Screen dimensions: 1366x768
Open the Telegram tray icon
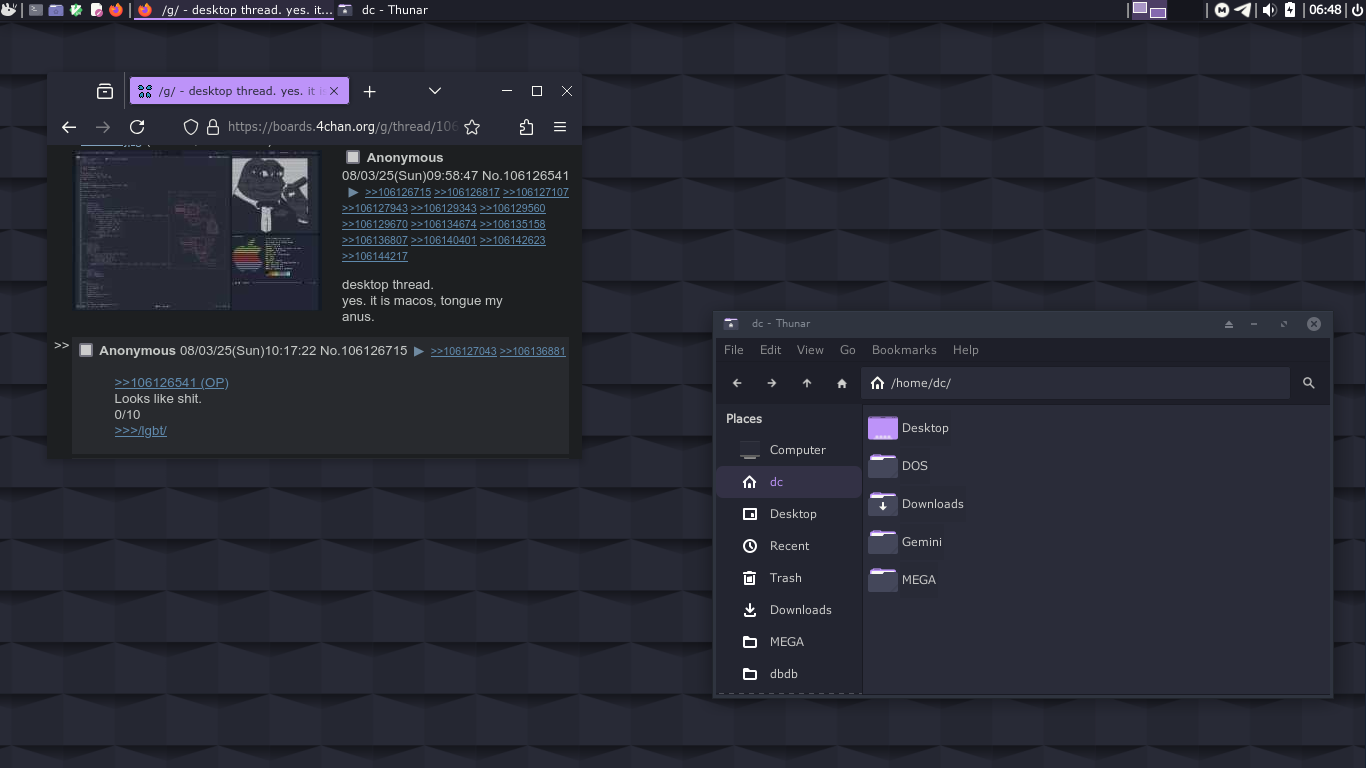(1243, 10)
